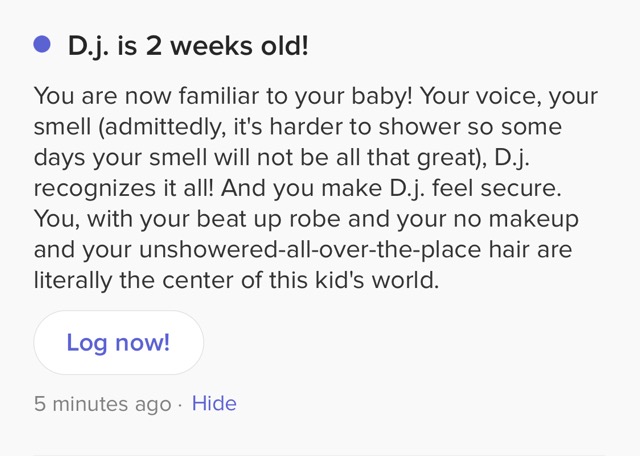Click the 'unshowered-all-over-the-place' hyphenated word
The height and width of the screenshot is (456, 640).
point(310,249)
